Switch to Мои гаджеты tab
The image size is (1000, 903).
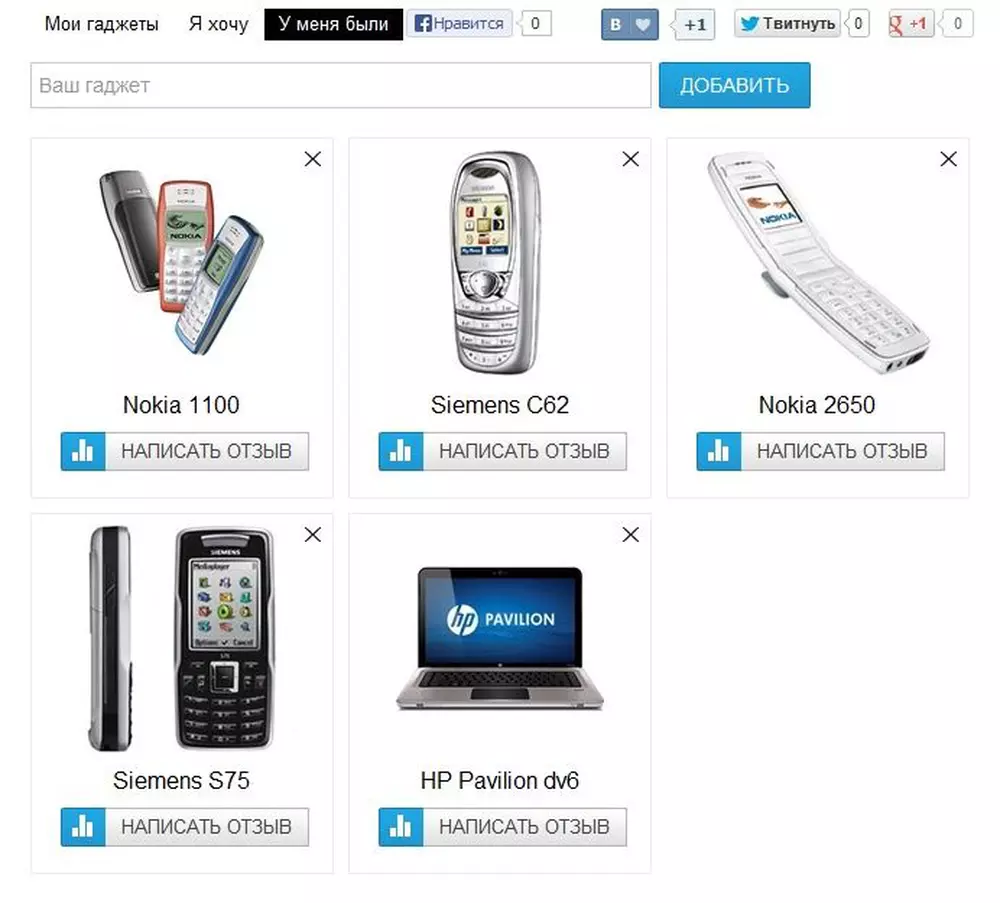pos(101,24)
